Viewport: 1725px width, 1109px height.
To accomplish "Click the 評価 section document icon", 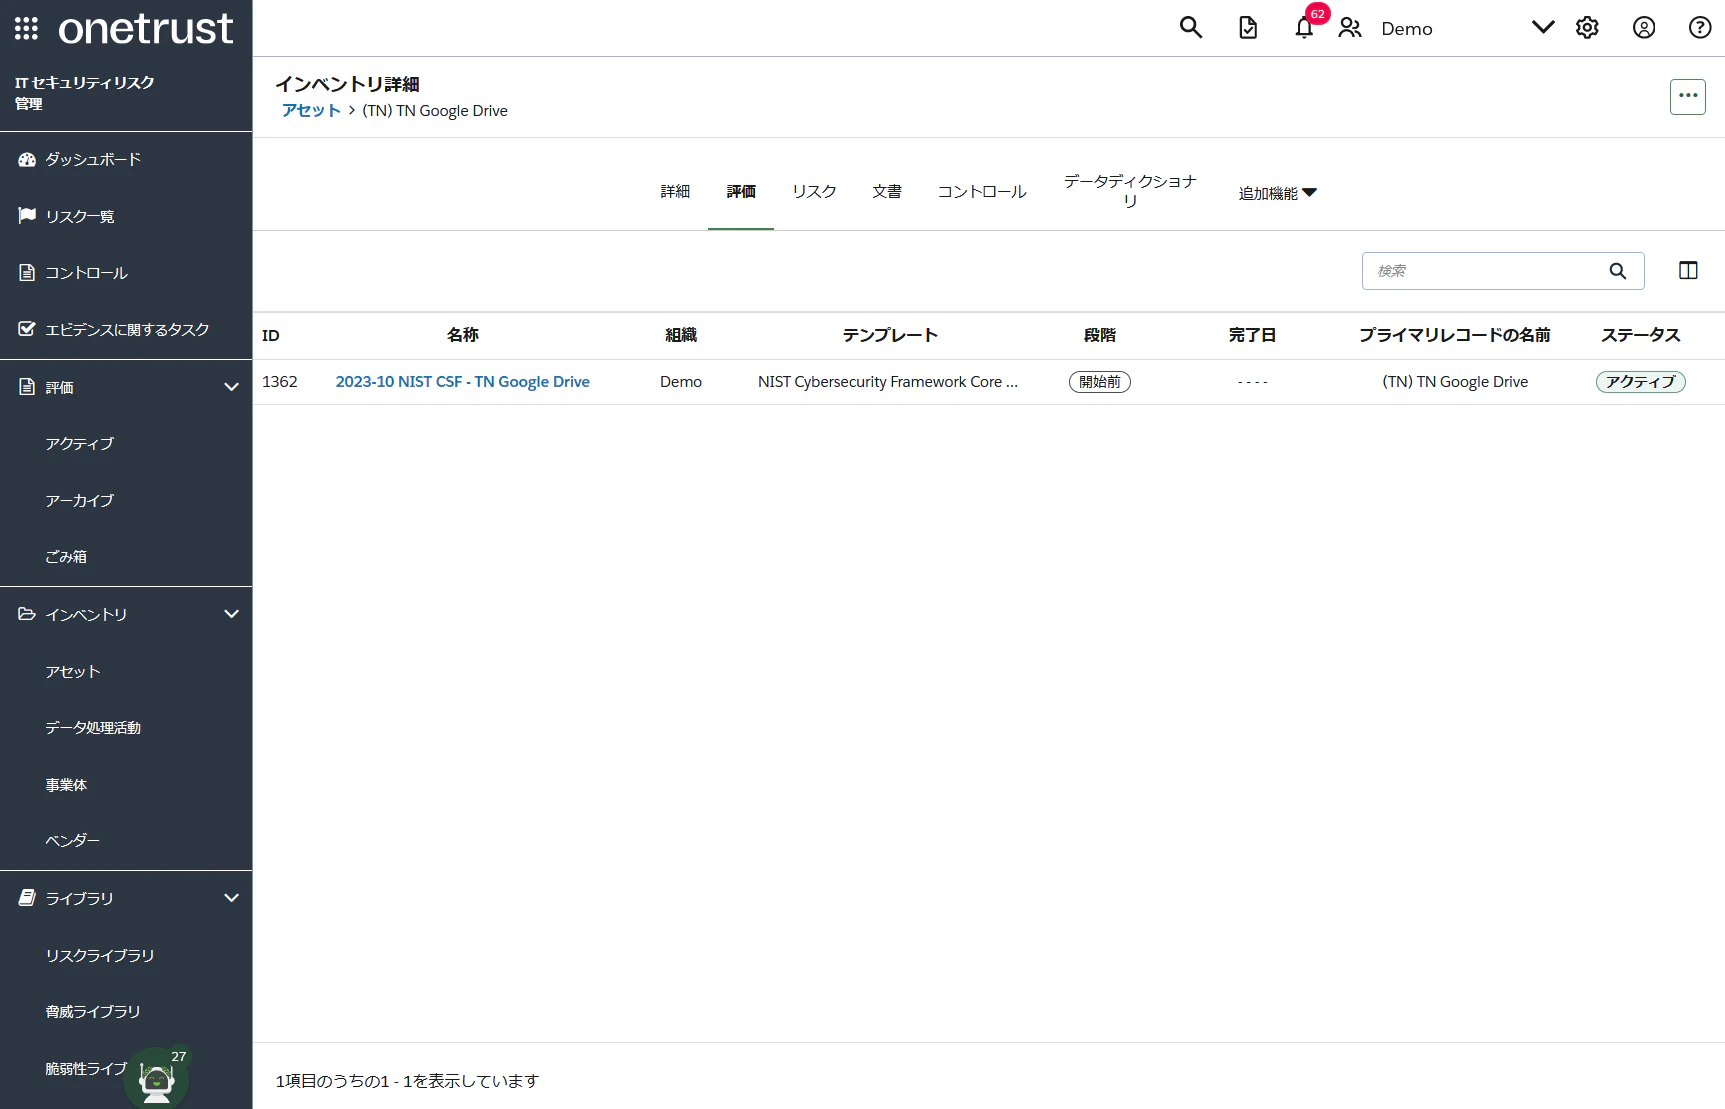I will [x=27, y=387].
